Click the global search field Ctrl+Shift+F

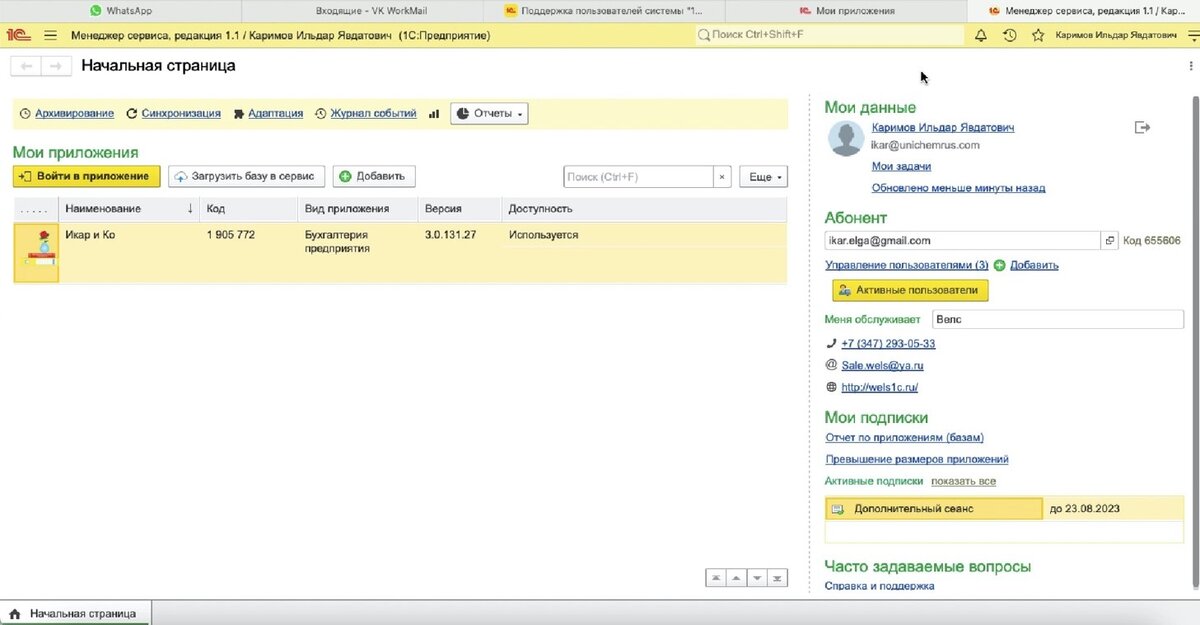tap(828, 35)
